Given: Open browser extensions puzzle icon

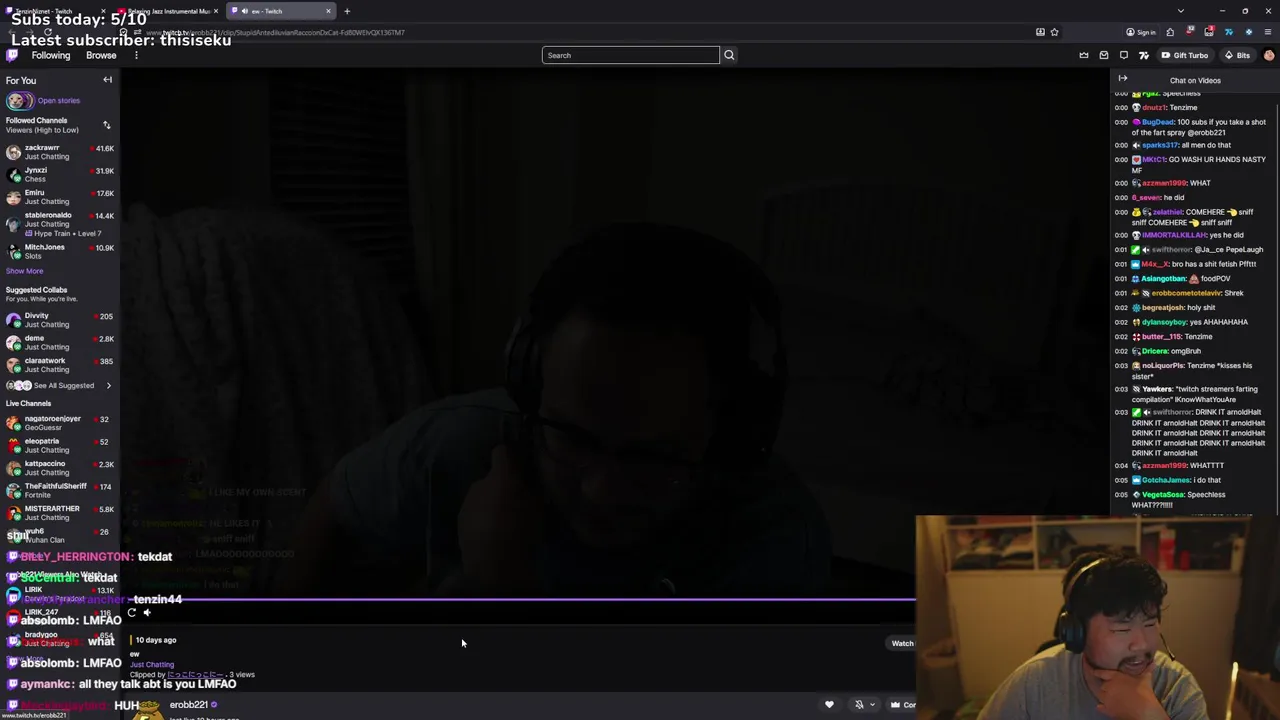Looking at the screenshot, I should click(1170, 32).
